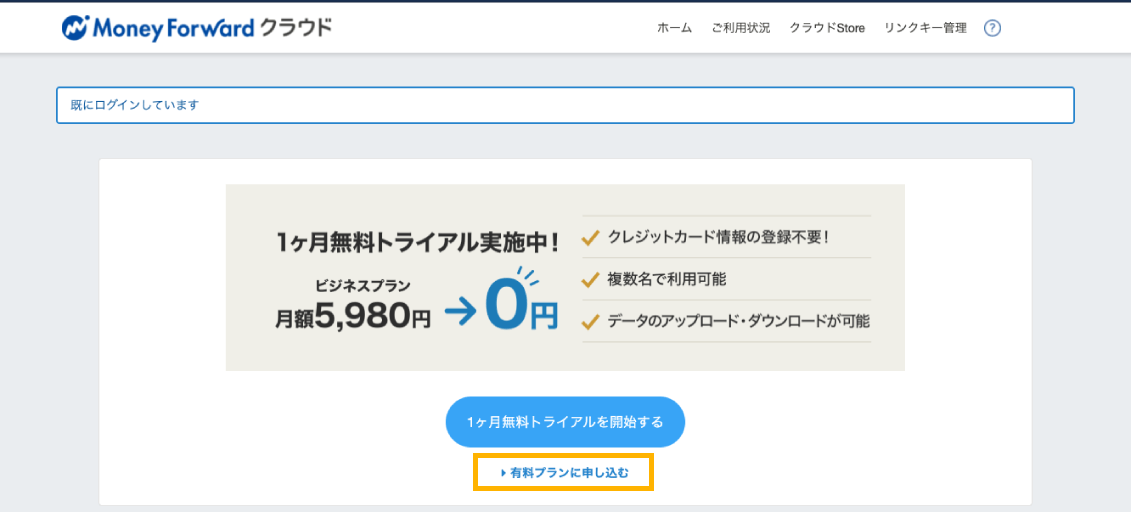Click small triangle before 有料プランに申し込む

point(503,473)
